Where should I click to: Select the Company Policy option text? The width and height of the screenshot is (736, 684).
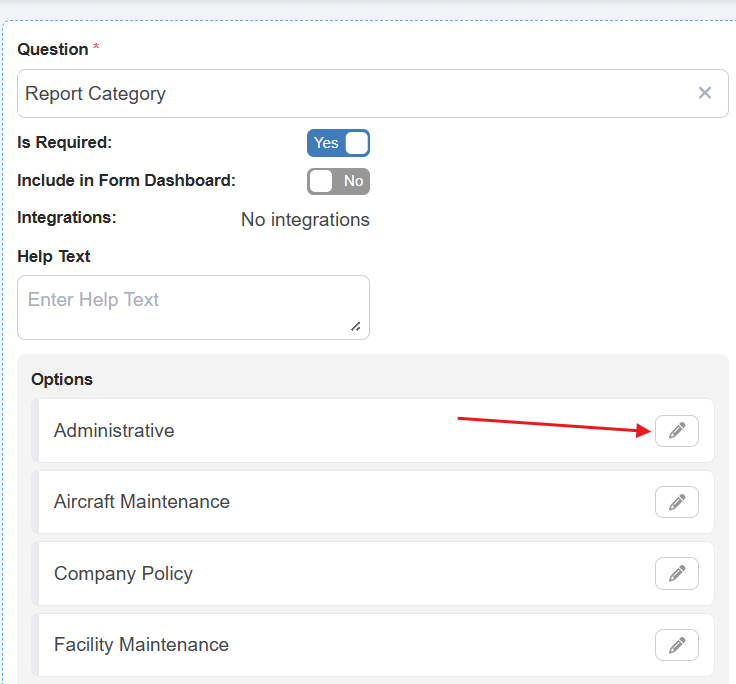[x=123, y=574]
